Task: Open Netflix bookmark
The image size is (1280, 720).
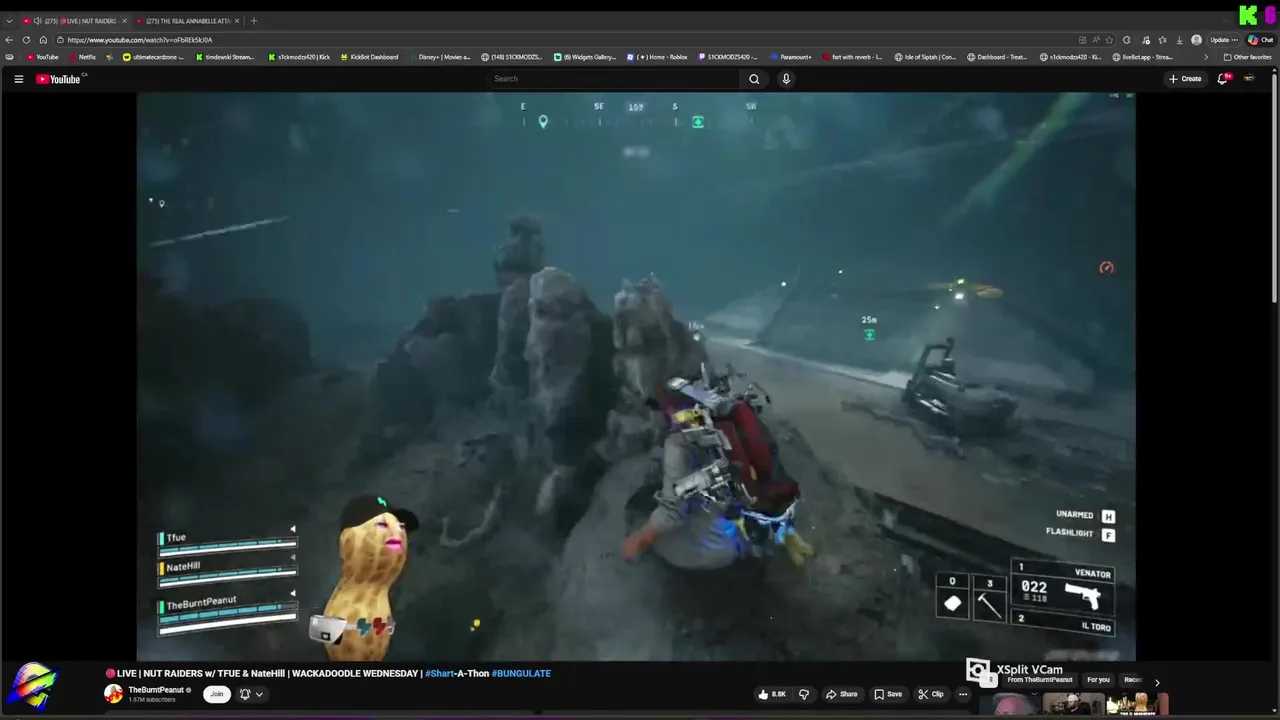Action: (x=81, y=57)
